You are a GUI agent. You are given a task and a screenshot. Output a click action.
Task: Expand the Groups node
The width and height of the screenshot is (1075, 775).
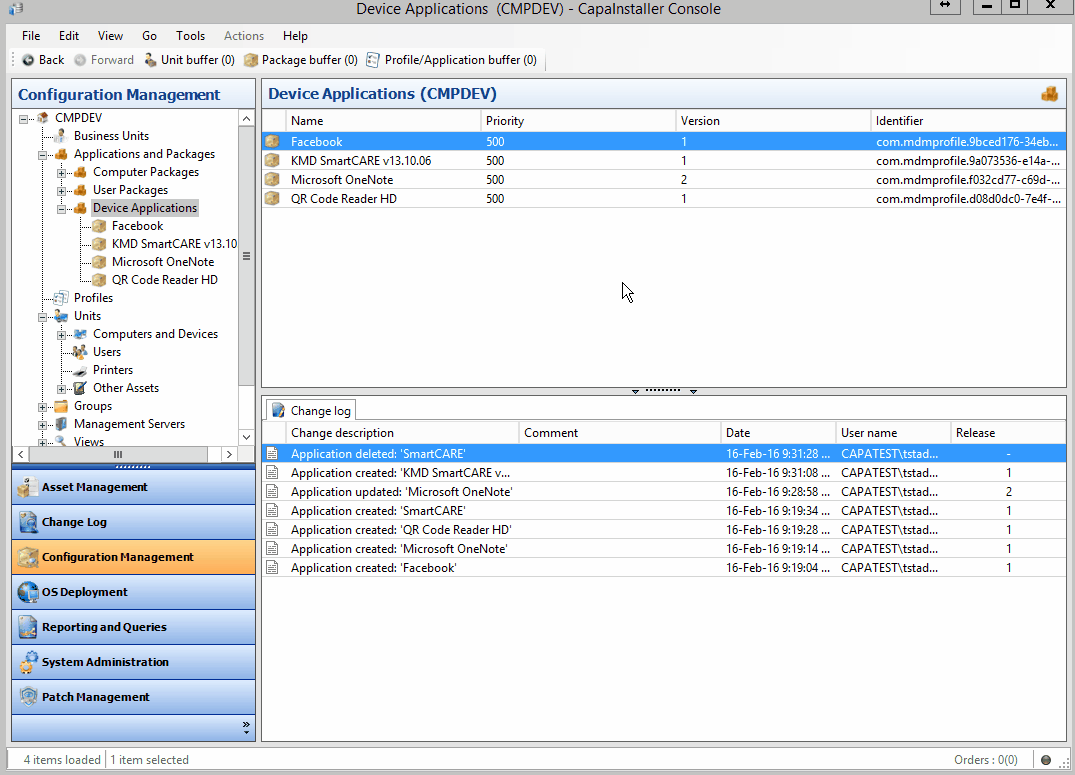pyautogui.click(x=43, y=407)
